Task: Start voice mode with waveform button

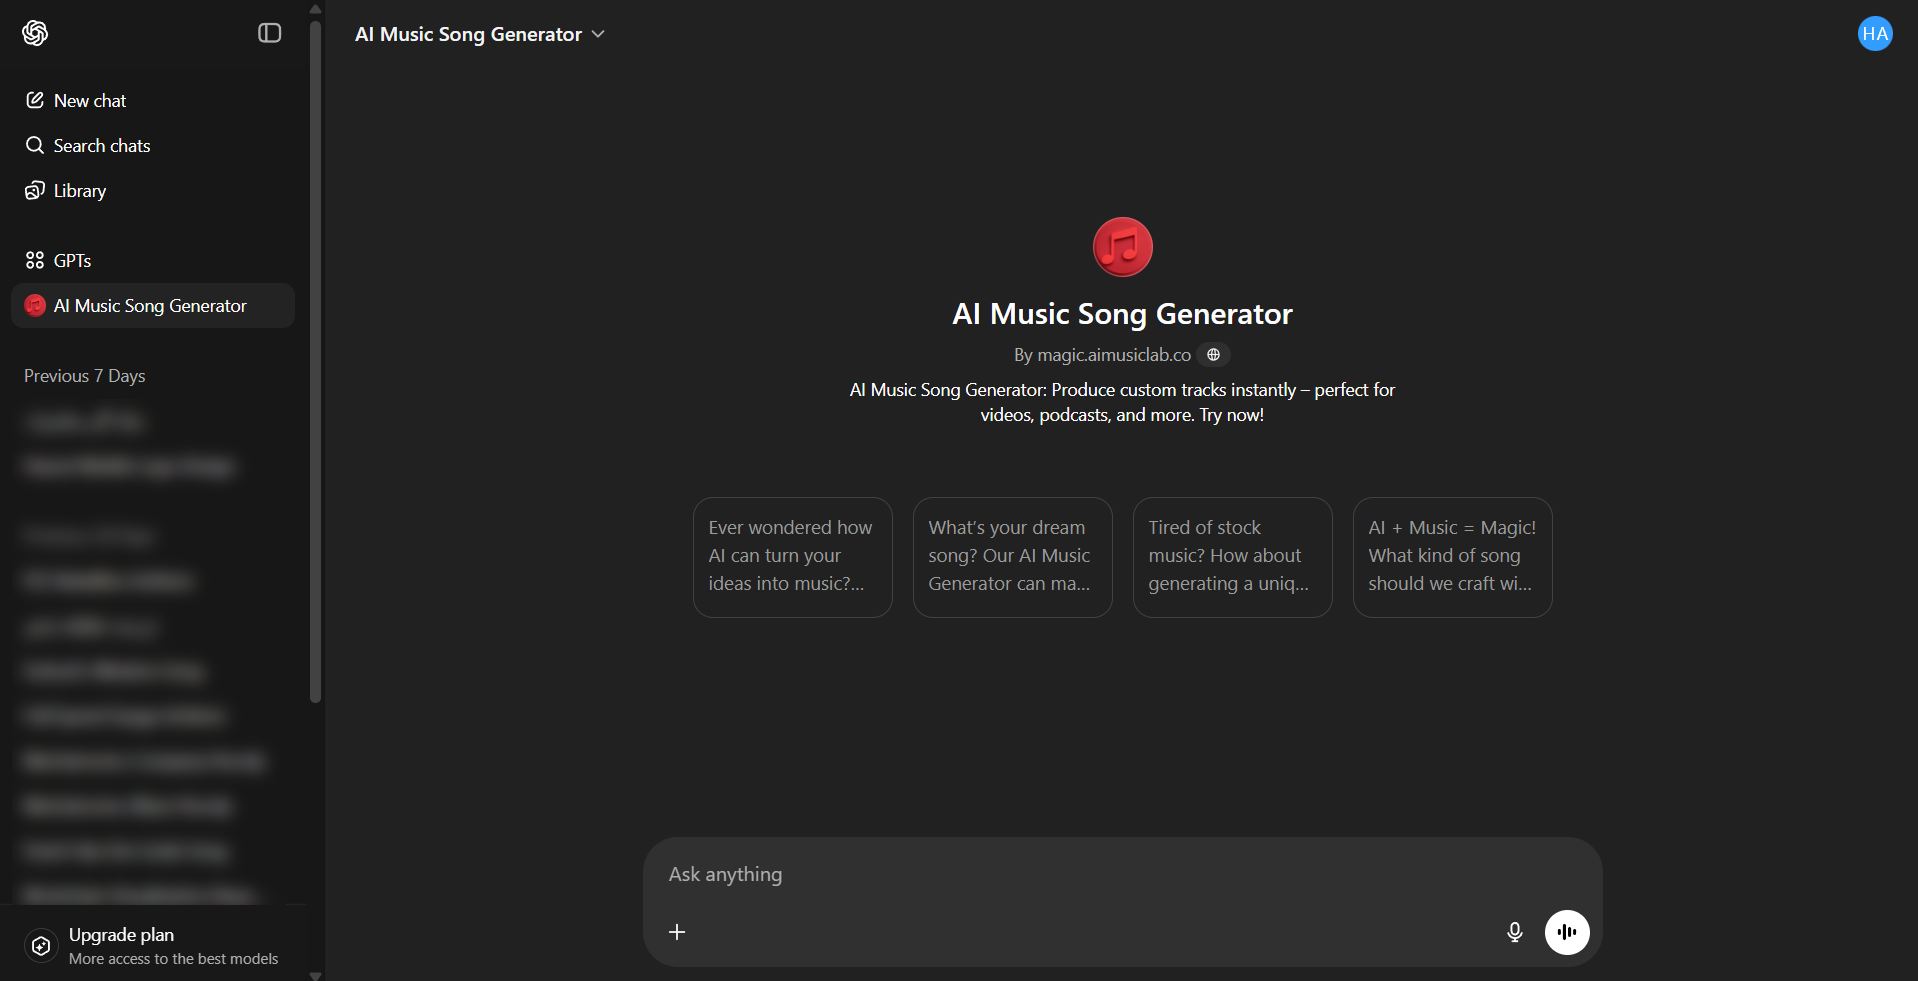Action: pyautogui.click(x=1567, y=932)
